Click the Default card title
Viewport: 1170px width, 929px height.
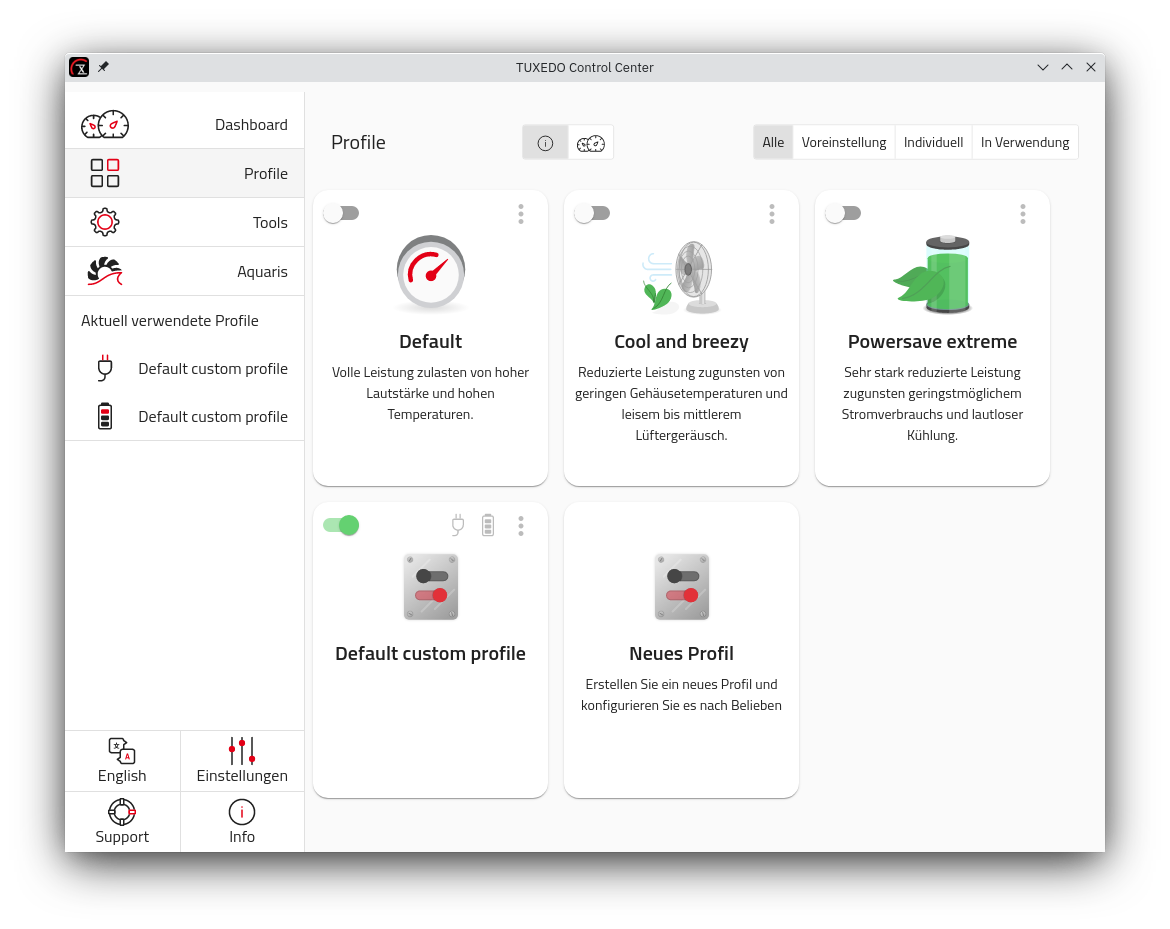[431, 342]
